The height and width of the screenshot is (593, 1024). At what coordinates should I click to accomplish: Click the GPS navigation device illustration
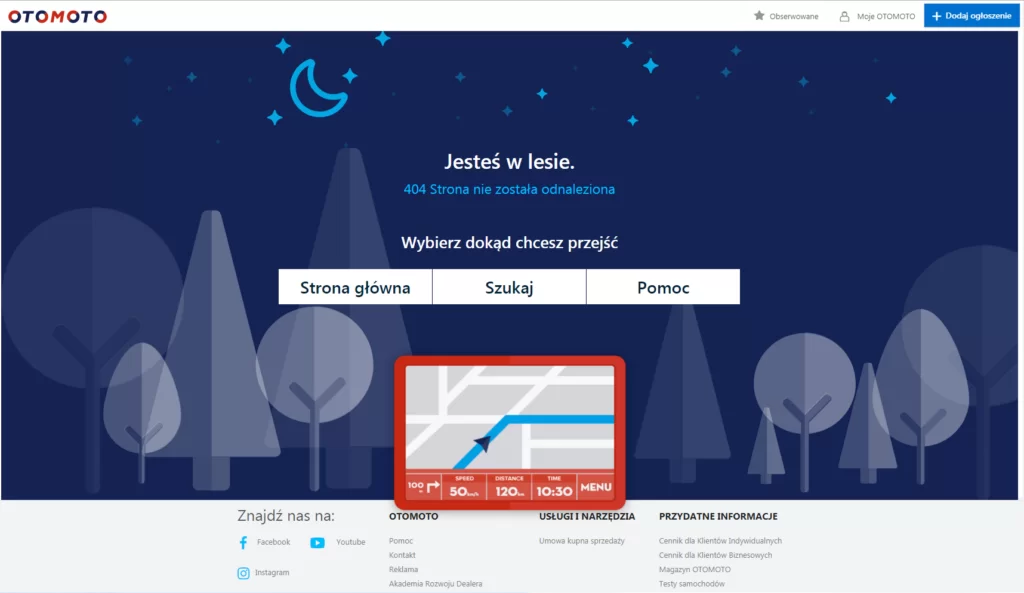coord(509,432)
